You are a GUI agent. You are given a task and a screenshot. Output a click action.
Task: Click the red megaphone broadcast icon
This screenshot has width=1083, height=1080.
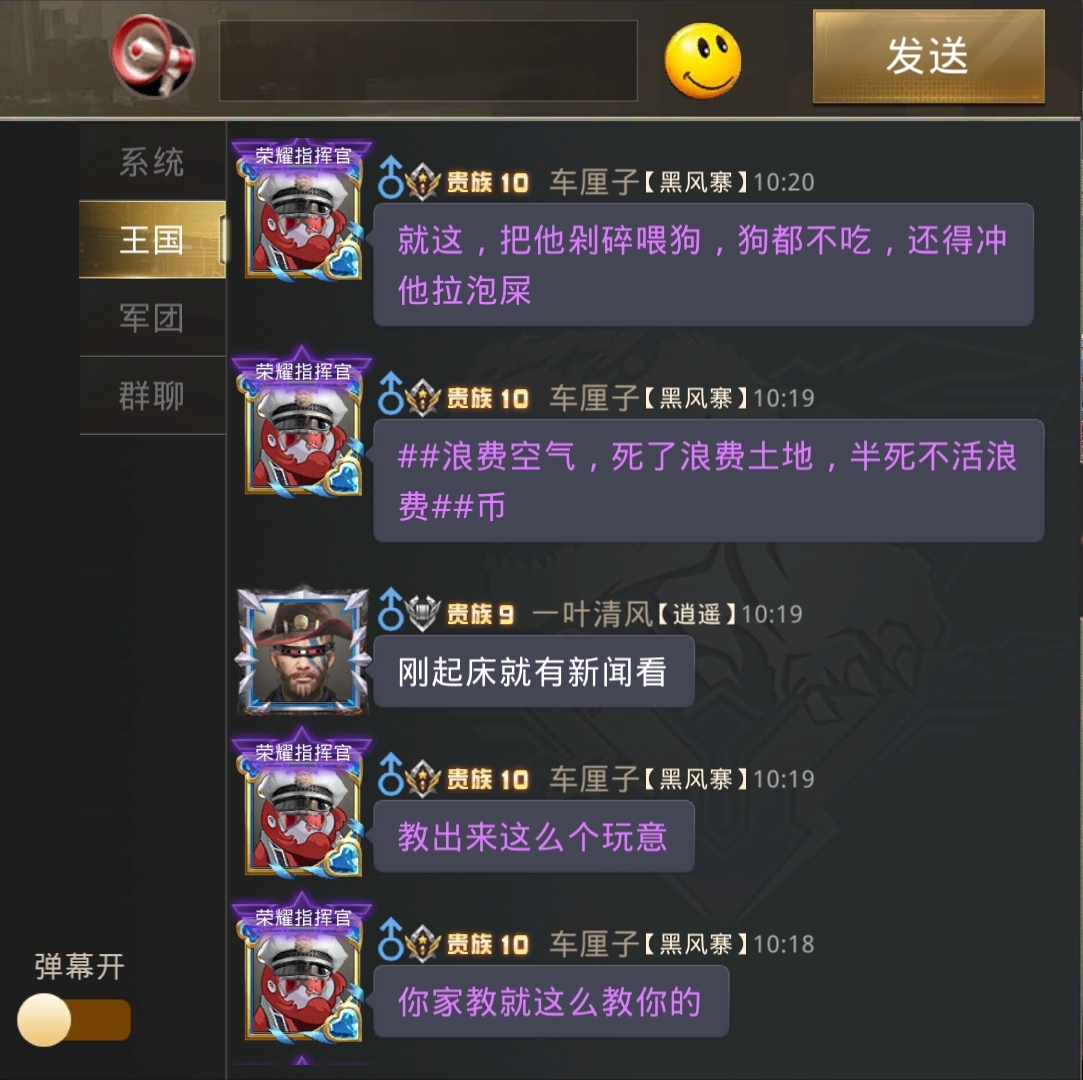[x=153, y=57]
